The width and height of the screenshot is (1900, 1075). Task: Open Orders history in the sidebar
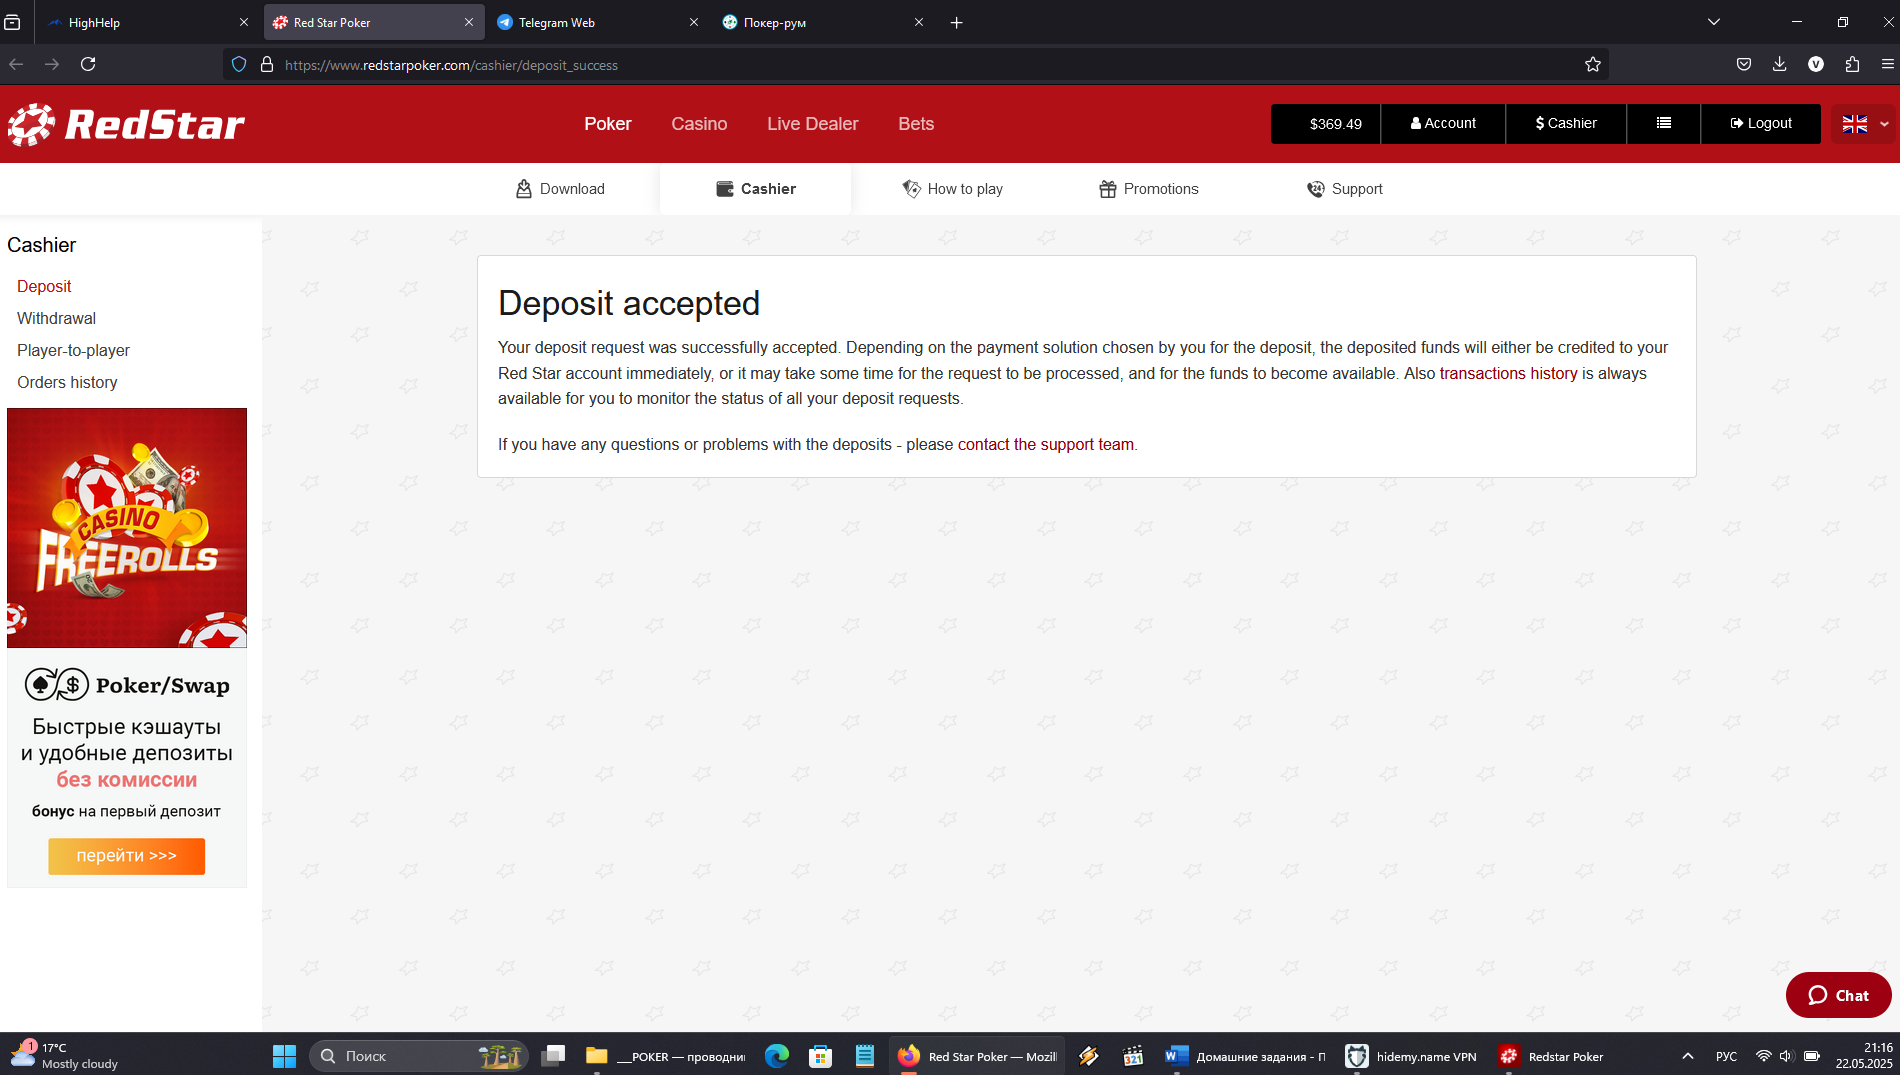[67, 382]
